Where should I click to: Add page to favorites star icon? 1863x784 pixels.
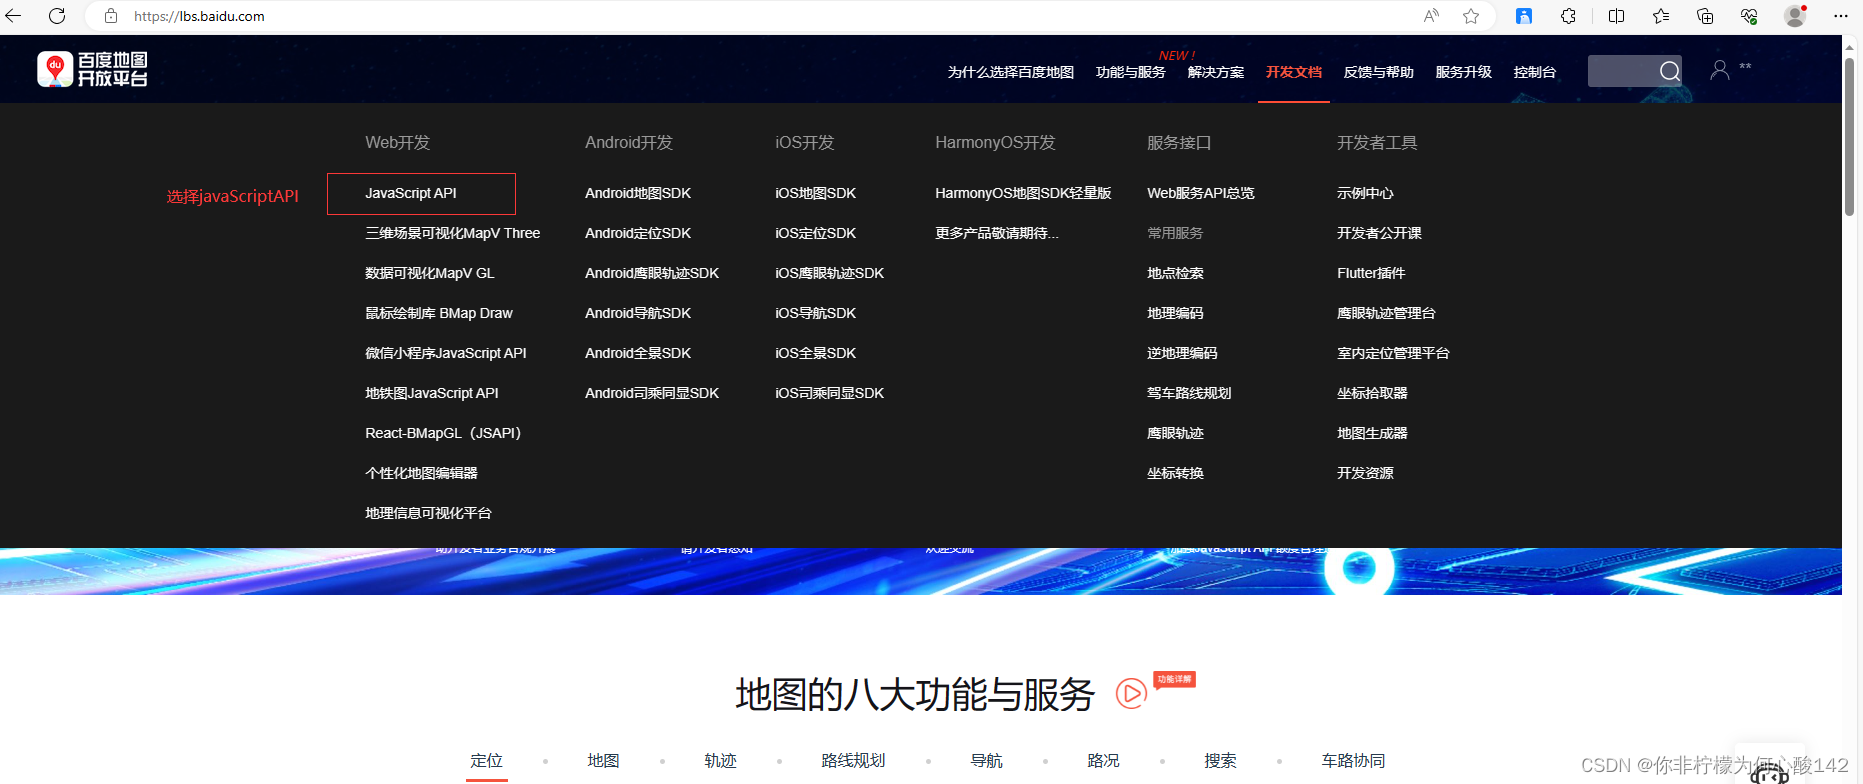[x=1471, y=16]
